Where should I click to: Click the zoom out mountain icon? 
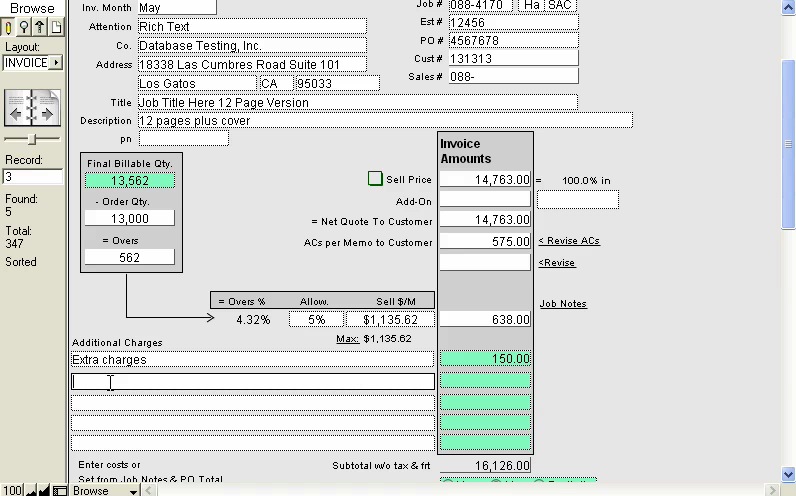coord(31,490)
